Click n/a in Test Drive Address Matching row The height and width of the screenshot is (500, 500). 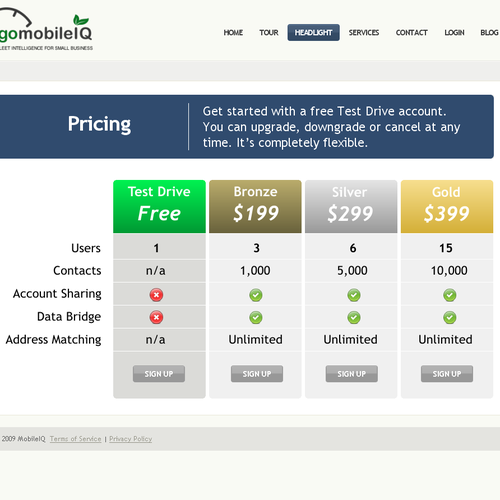click(x=155, y=340)
